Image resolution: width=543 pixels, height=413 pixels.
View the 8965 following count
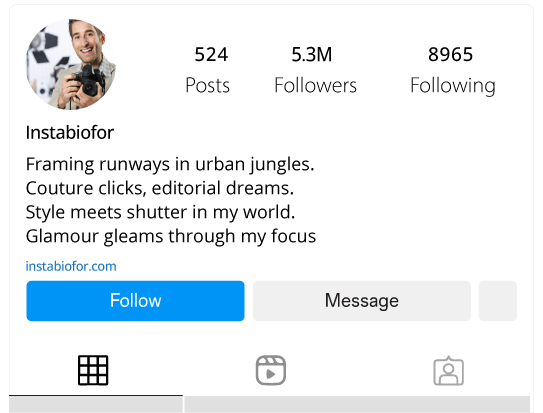click(451, 54)
